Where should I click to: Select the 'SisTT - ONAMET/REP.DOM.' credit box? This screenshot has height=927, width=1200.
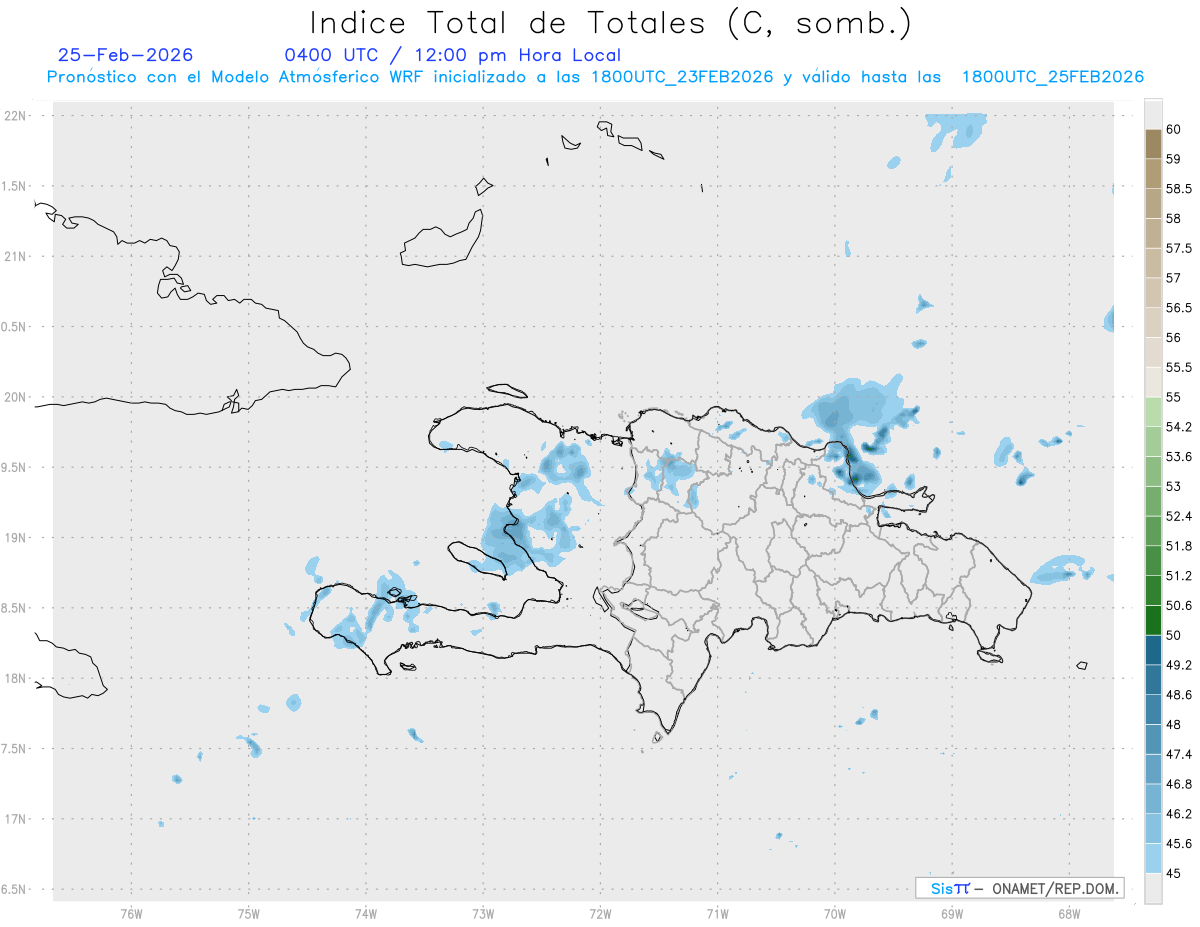pyautogui.click(x=1019, y=888)
